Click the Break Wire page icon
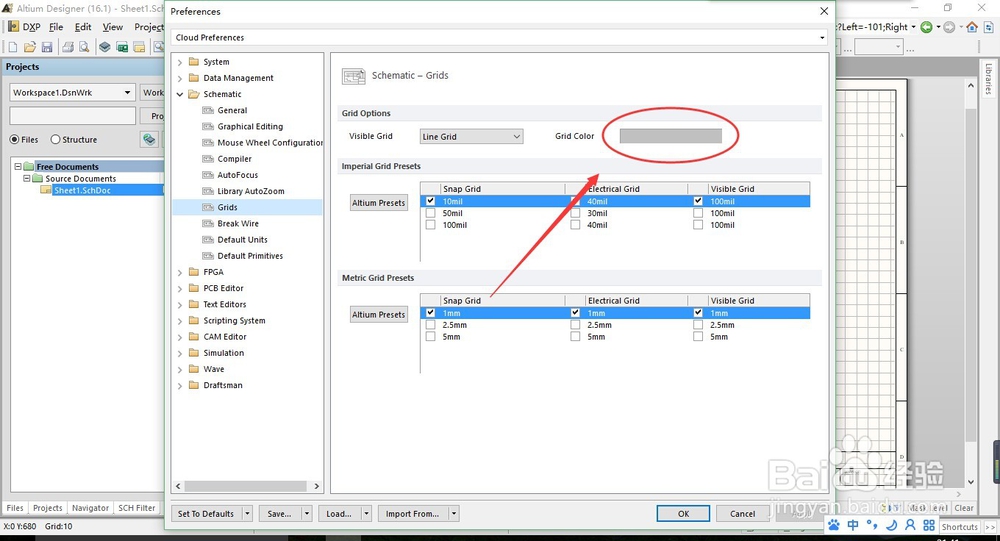 207,223
